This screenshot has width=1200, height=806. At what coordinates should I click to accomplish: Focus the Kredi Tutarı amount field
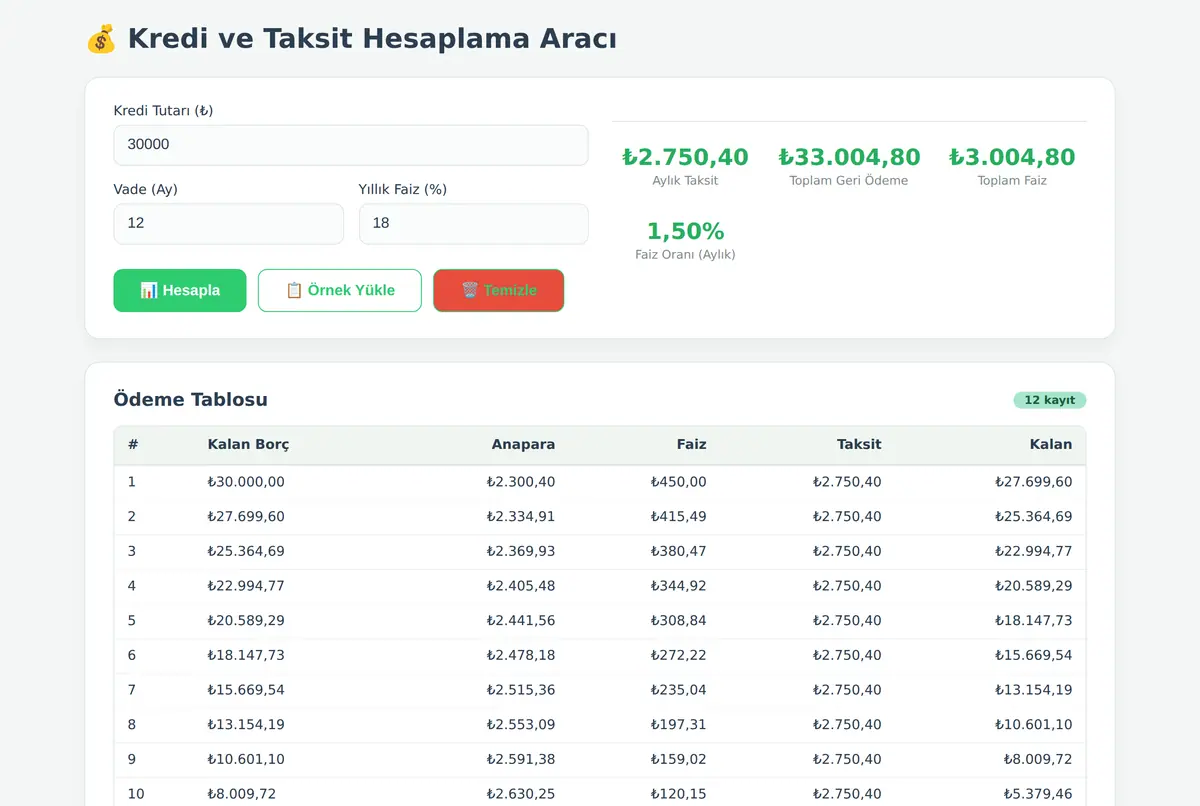click(x=351, y=145)
